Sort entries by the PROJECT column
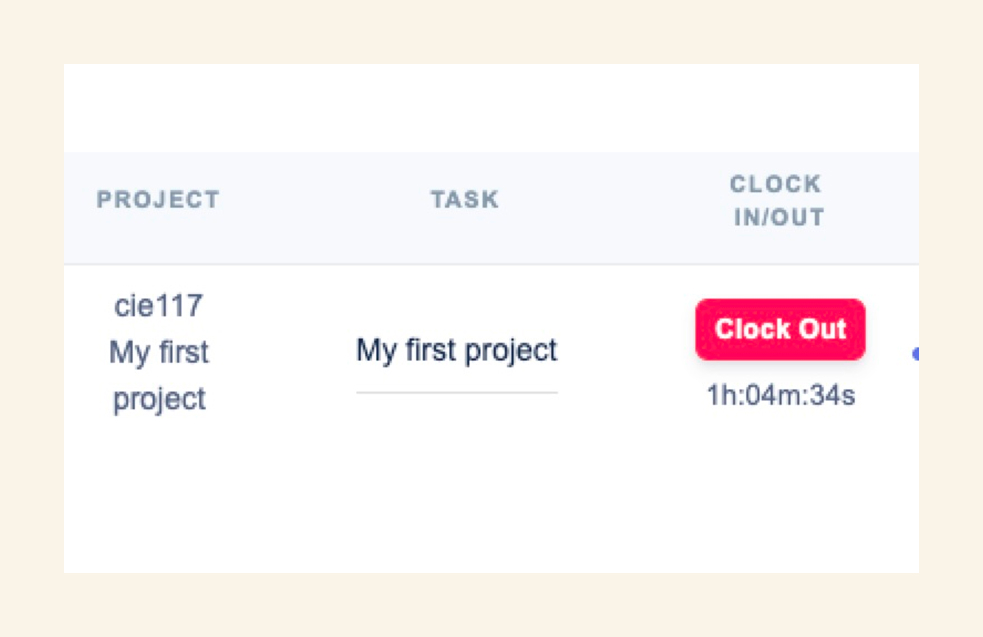Viewport: 983px width, 637px height. click(158, 199)
